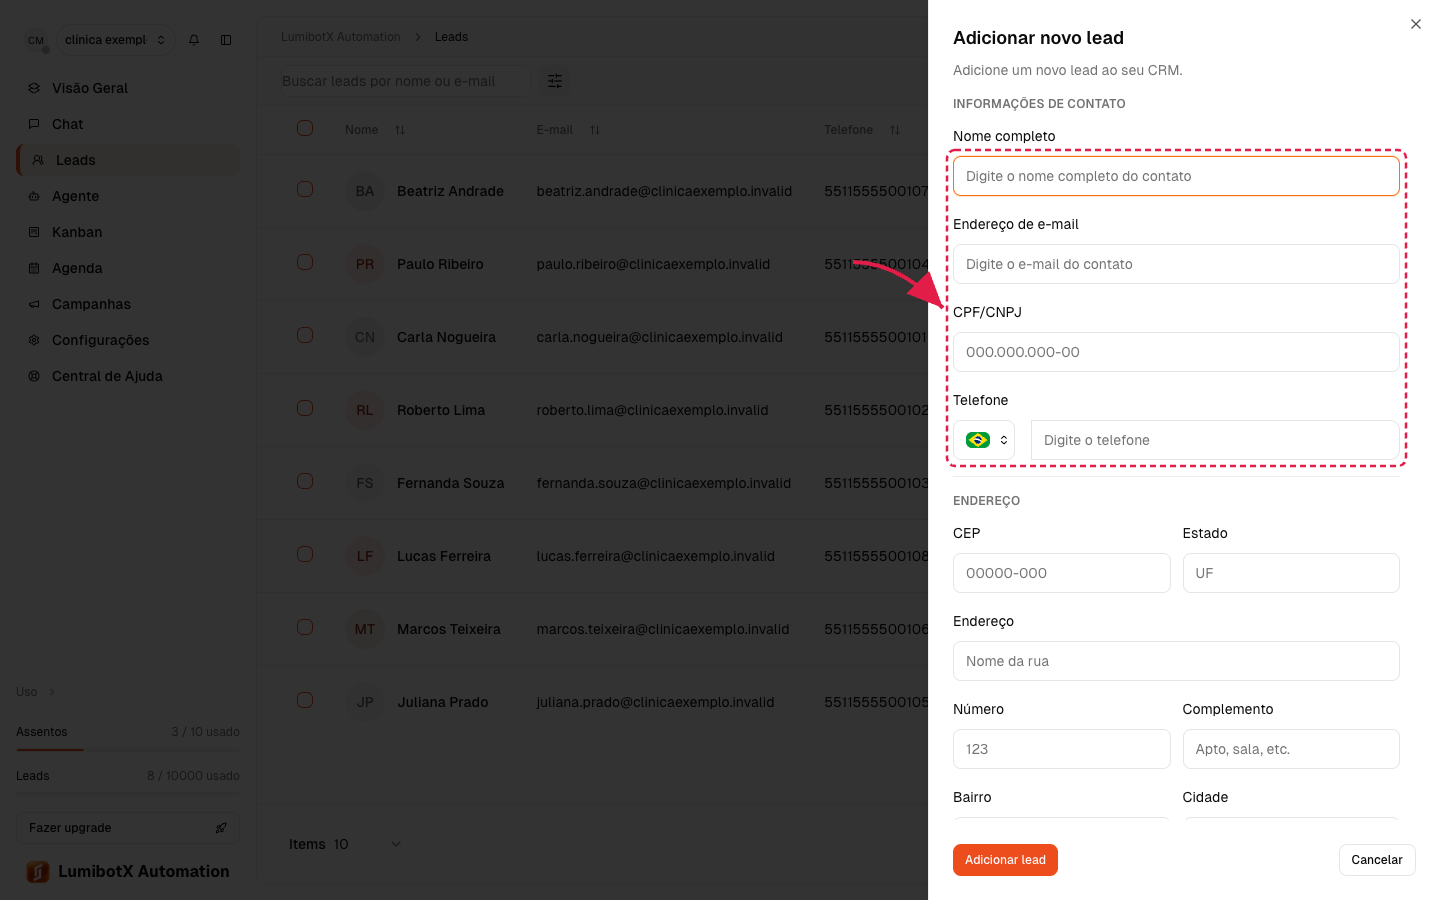Go to Leads in the sidebar
The image size is (1440, 900).
point(129,160)
